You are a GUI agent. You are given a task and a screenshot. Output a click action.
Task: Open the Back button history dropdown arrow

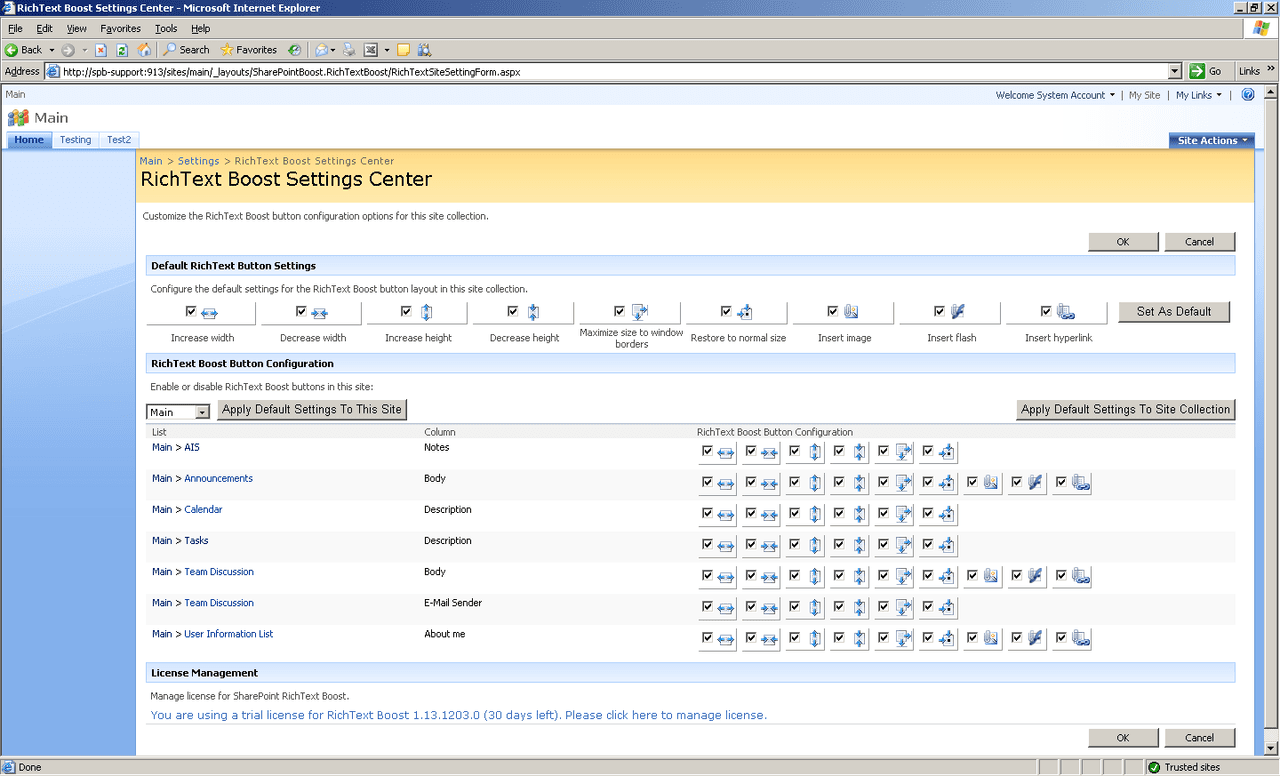pyautogui.click(x=51, y=50)
